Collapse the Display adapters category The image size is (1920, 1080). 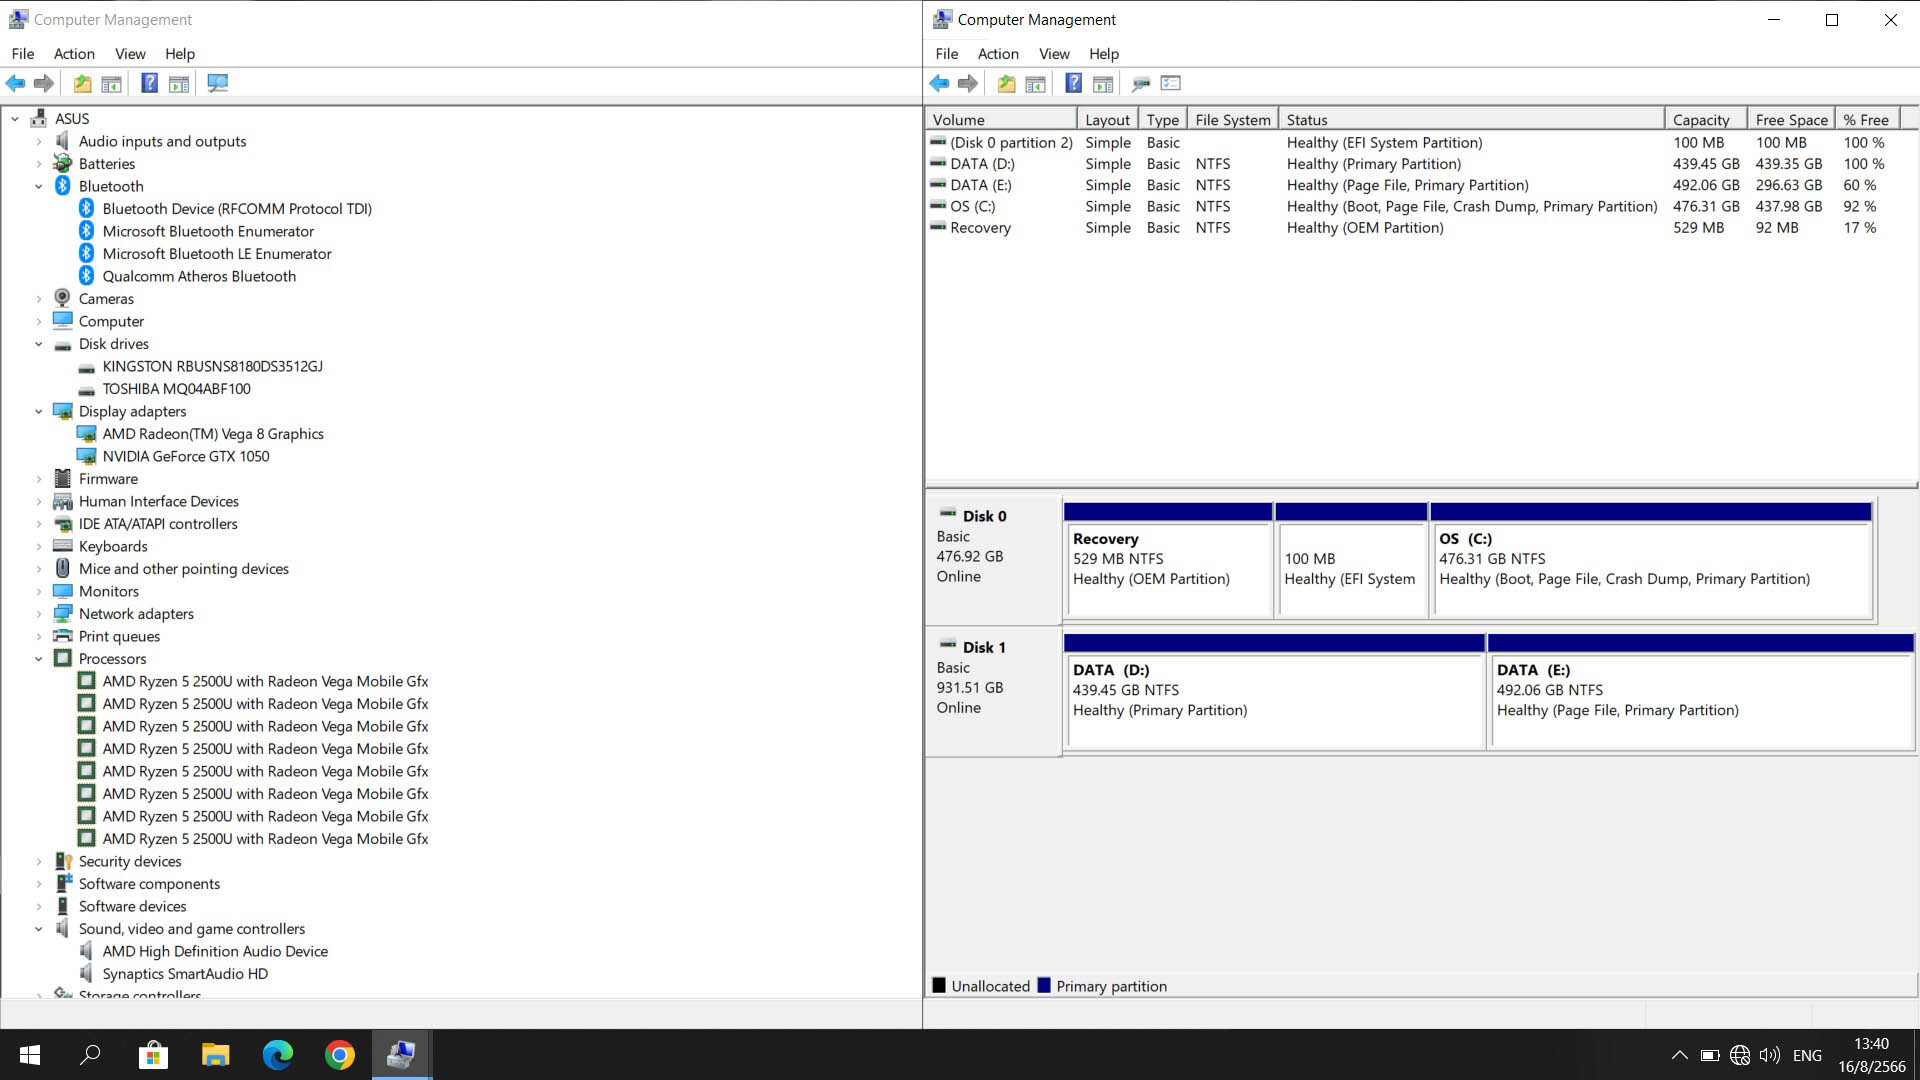39,411
